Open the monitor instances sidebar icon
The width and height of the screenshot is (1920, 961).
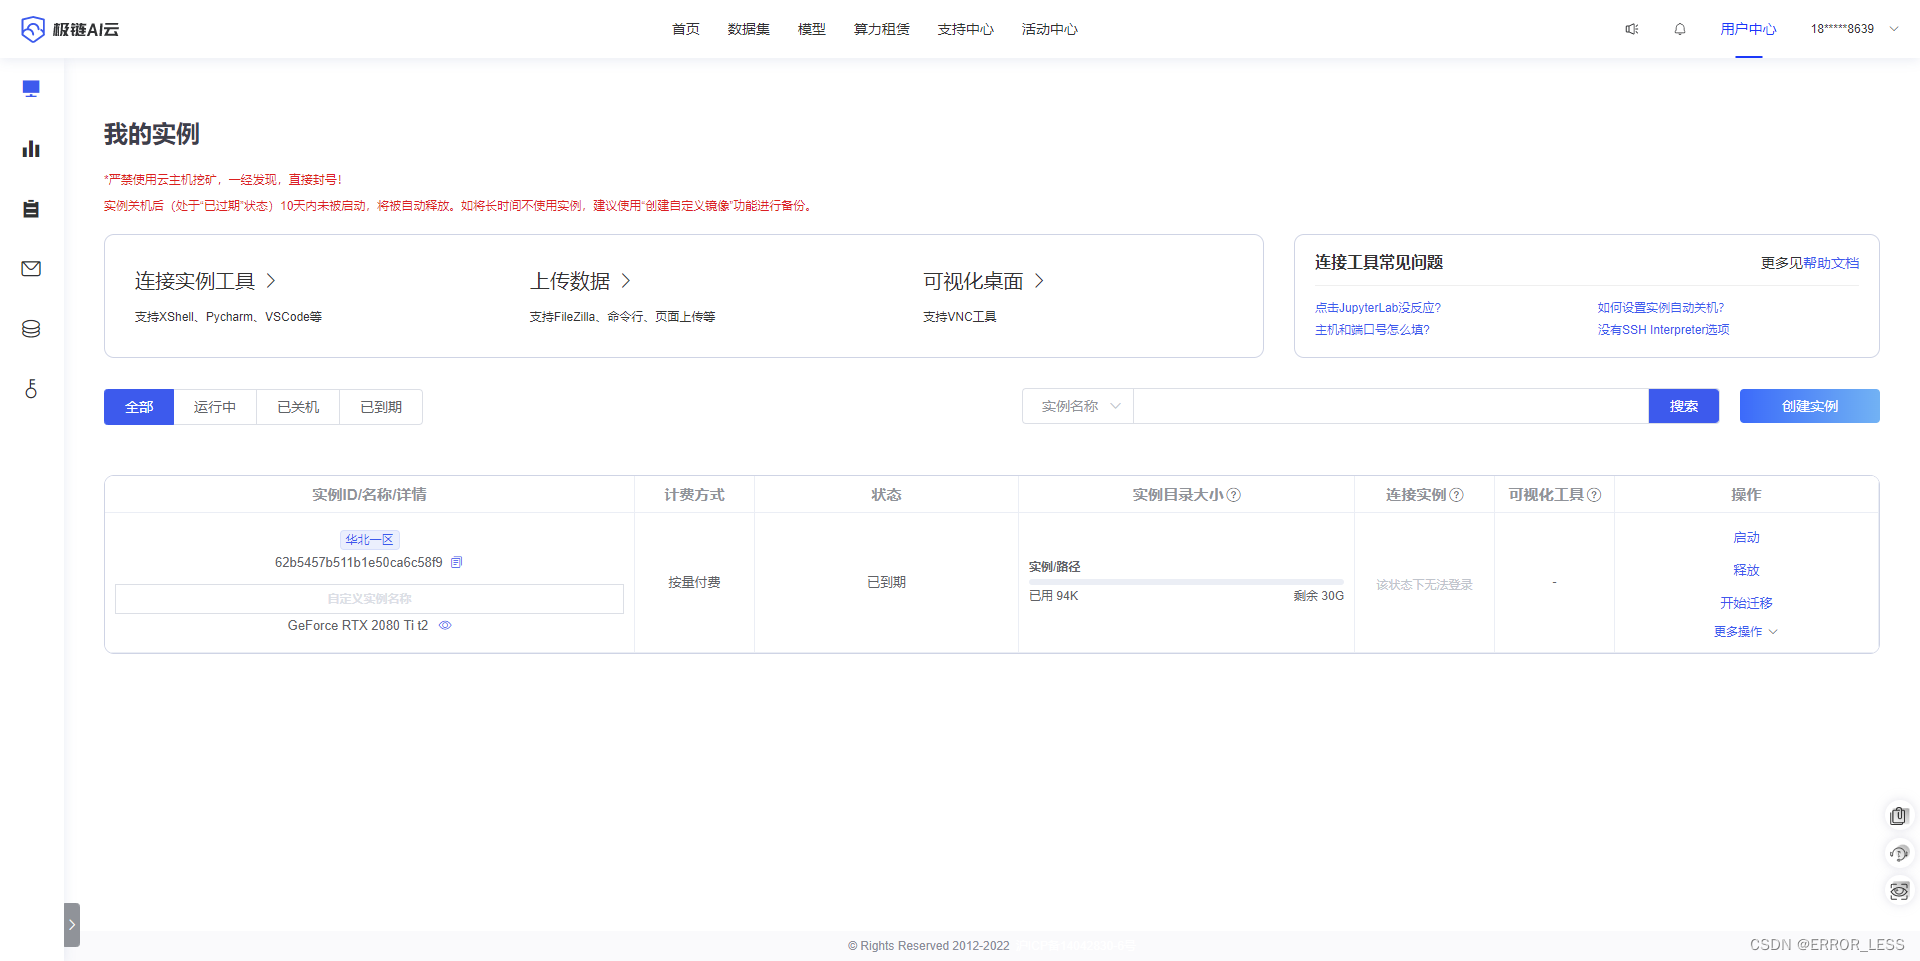[x=31, y=89]
